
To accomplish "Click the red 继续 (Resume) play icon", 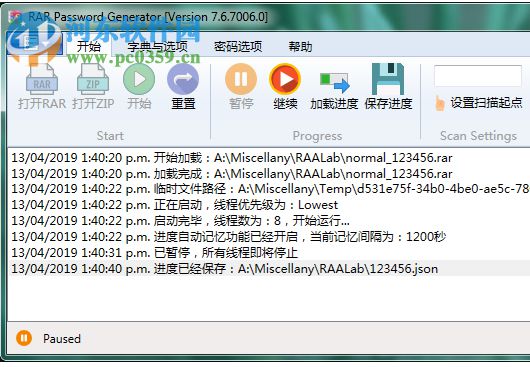I will point(285,79).
